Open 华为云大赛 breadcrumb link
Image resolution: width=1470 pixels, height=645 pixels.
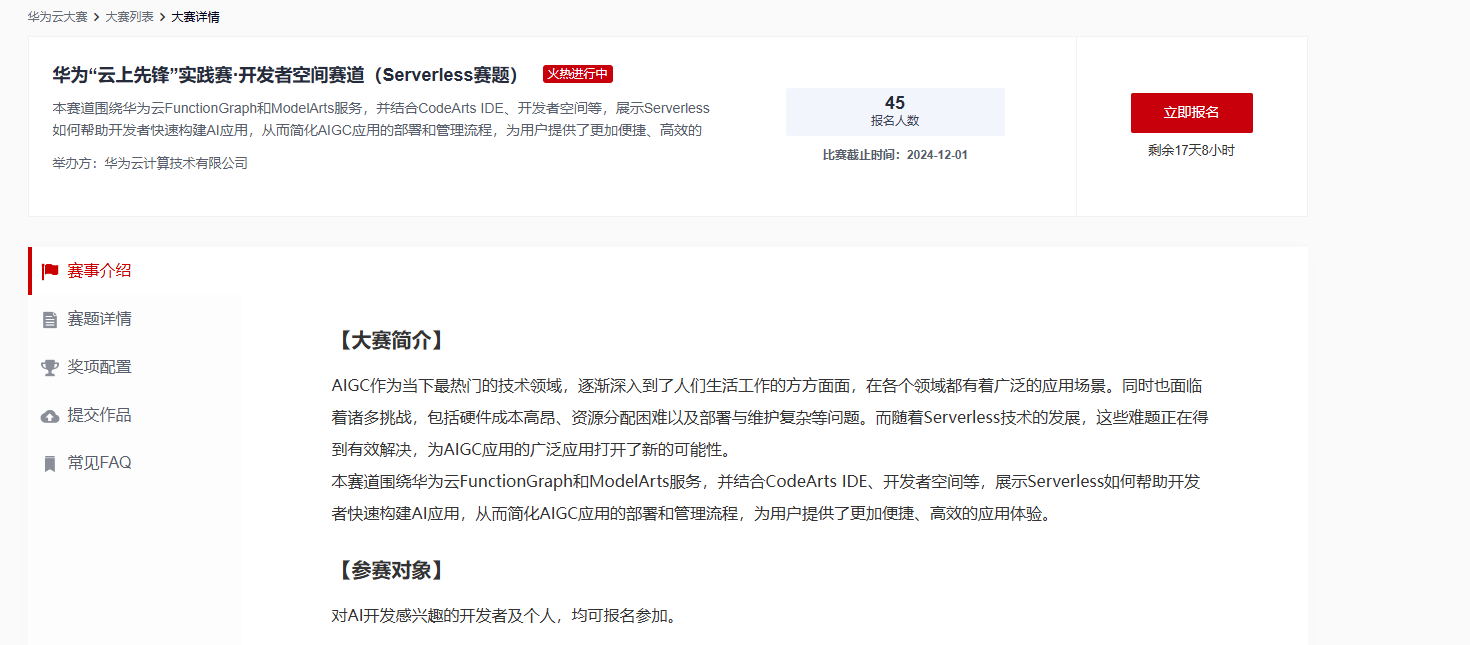click(x=58, y=17)
